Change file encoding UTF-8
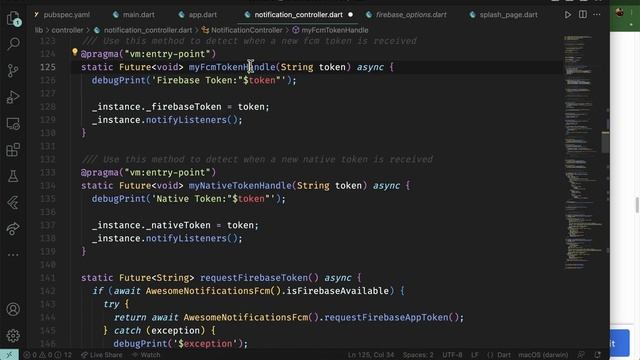640x360 pixels. (452, 355)
